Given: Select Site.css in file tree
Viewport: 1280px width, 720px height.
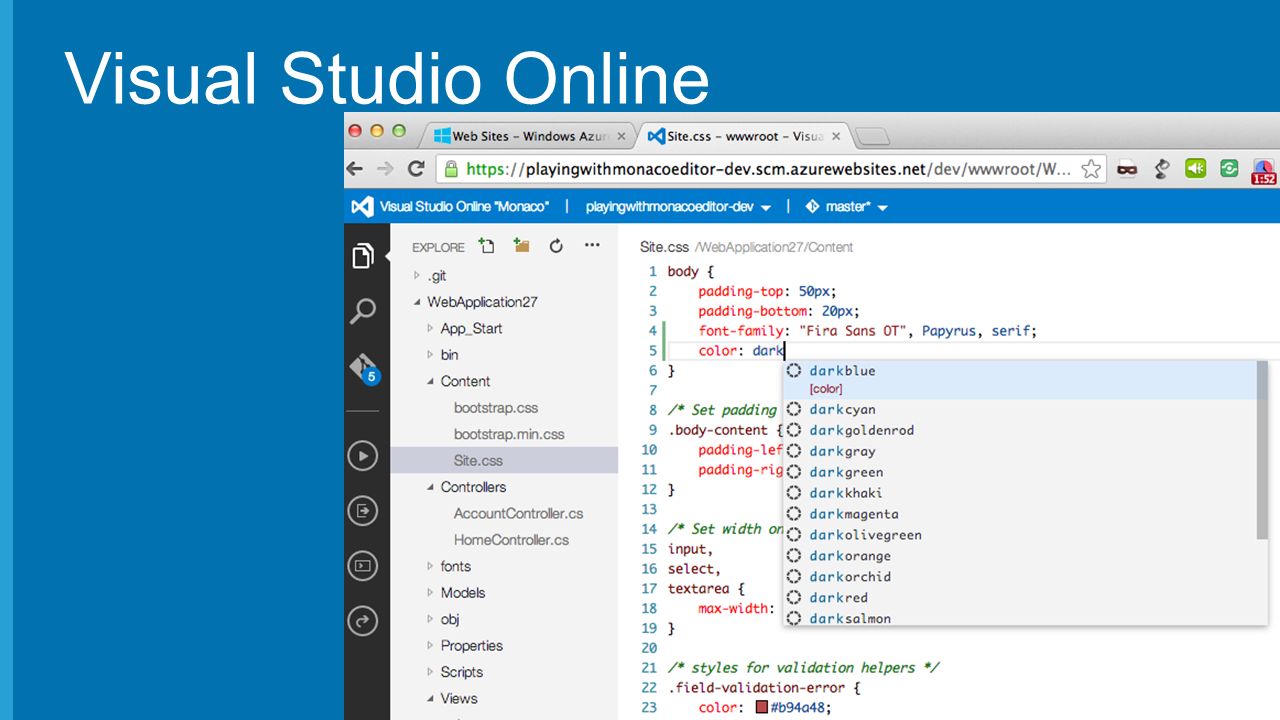Looking at the screenshot, I should 504,460.
